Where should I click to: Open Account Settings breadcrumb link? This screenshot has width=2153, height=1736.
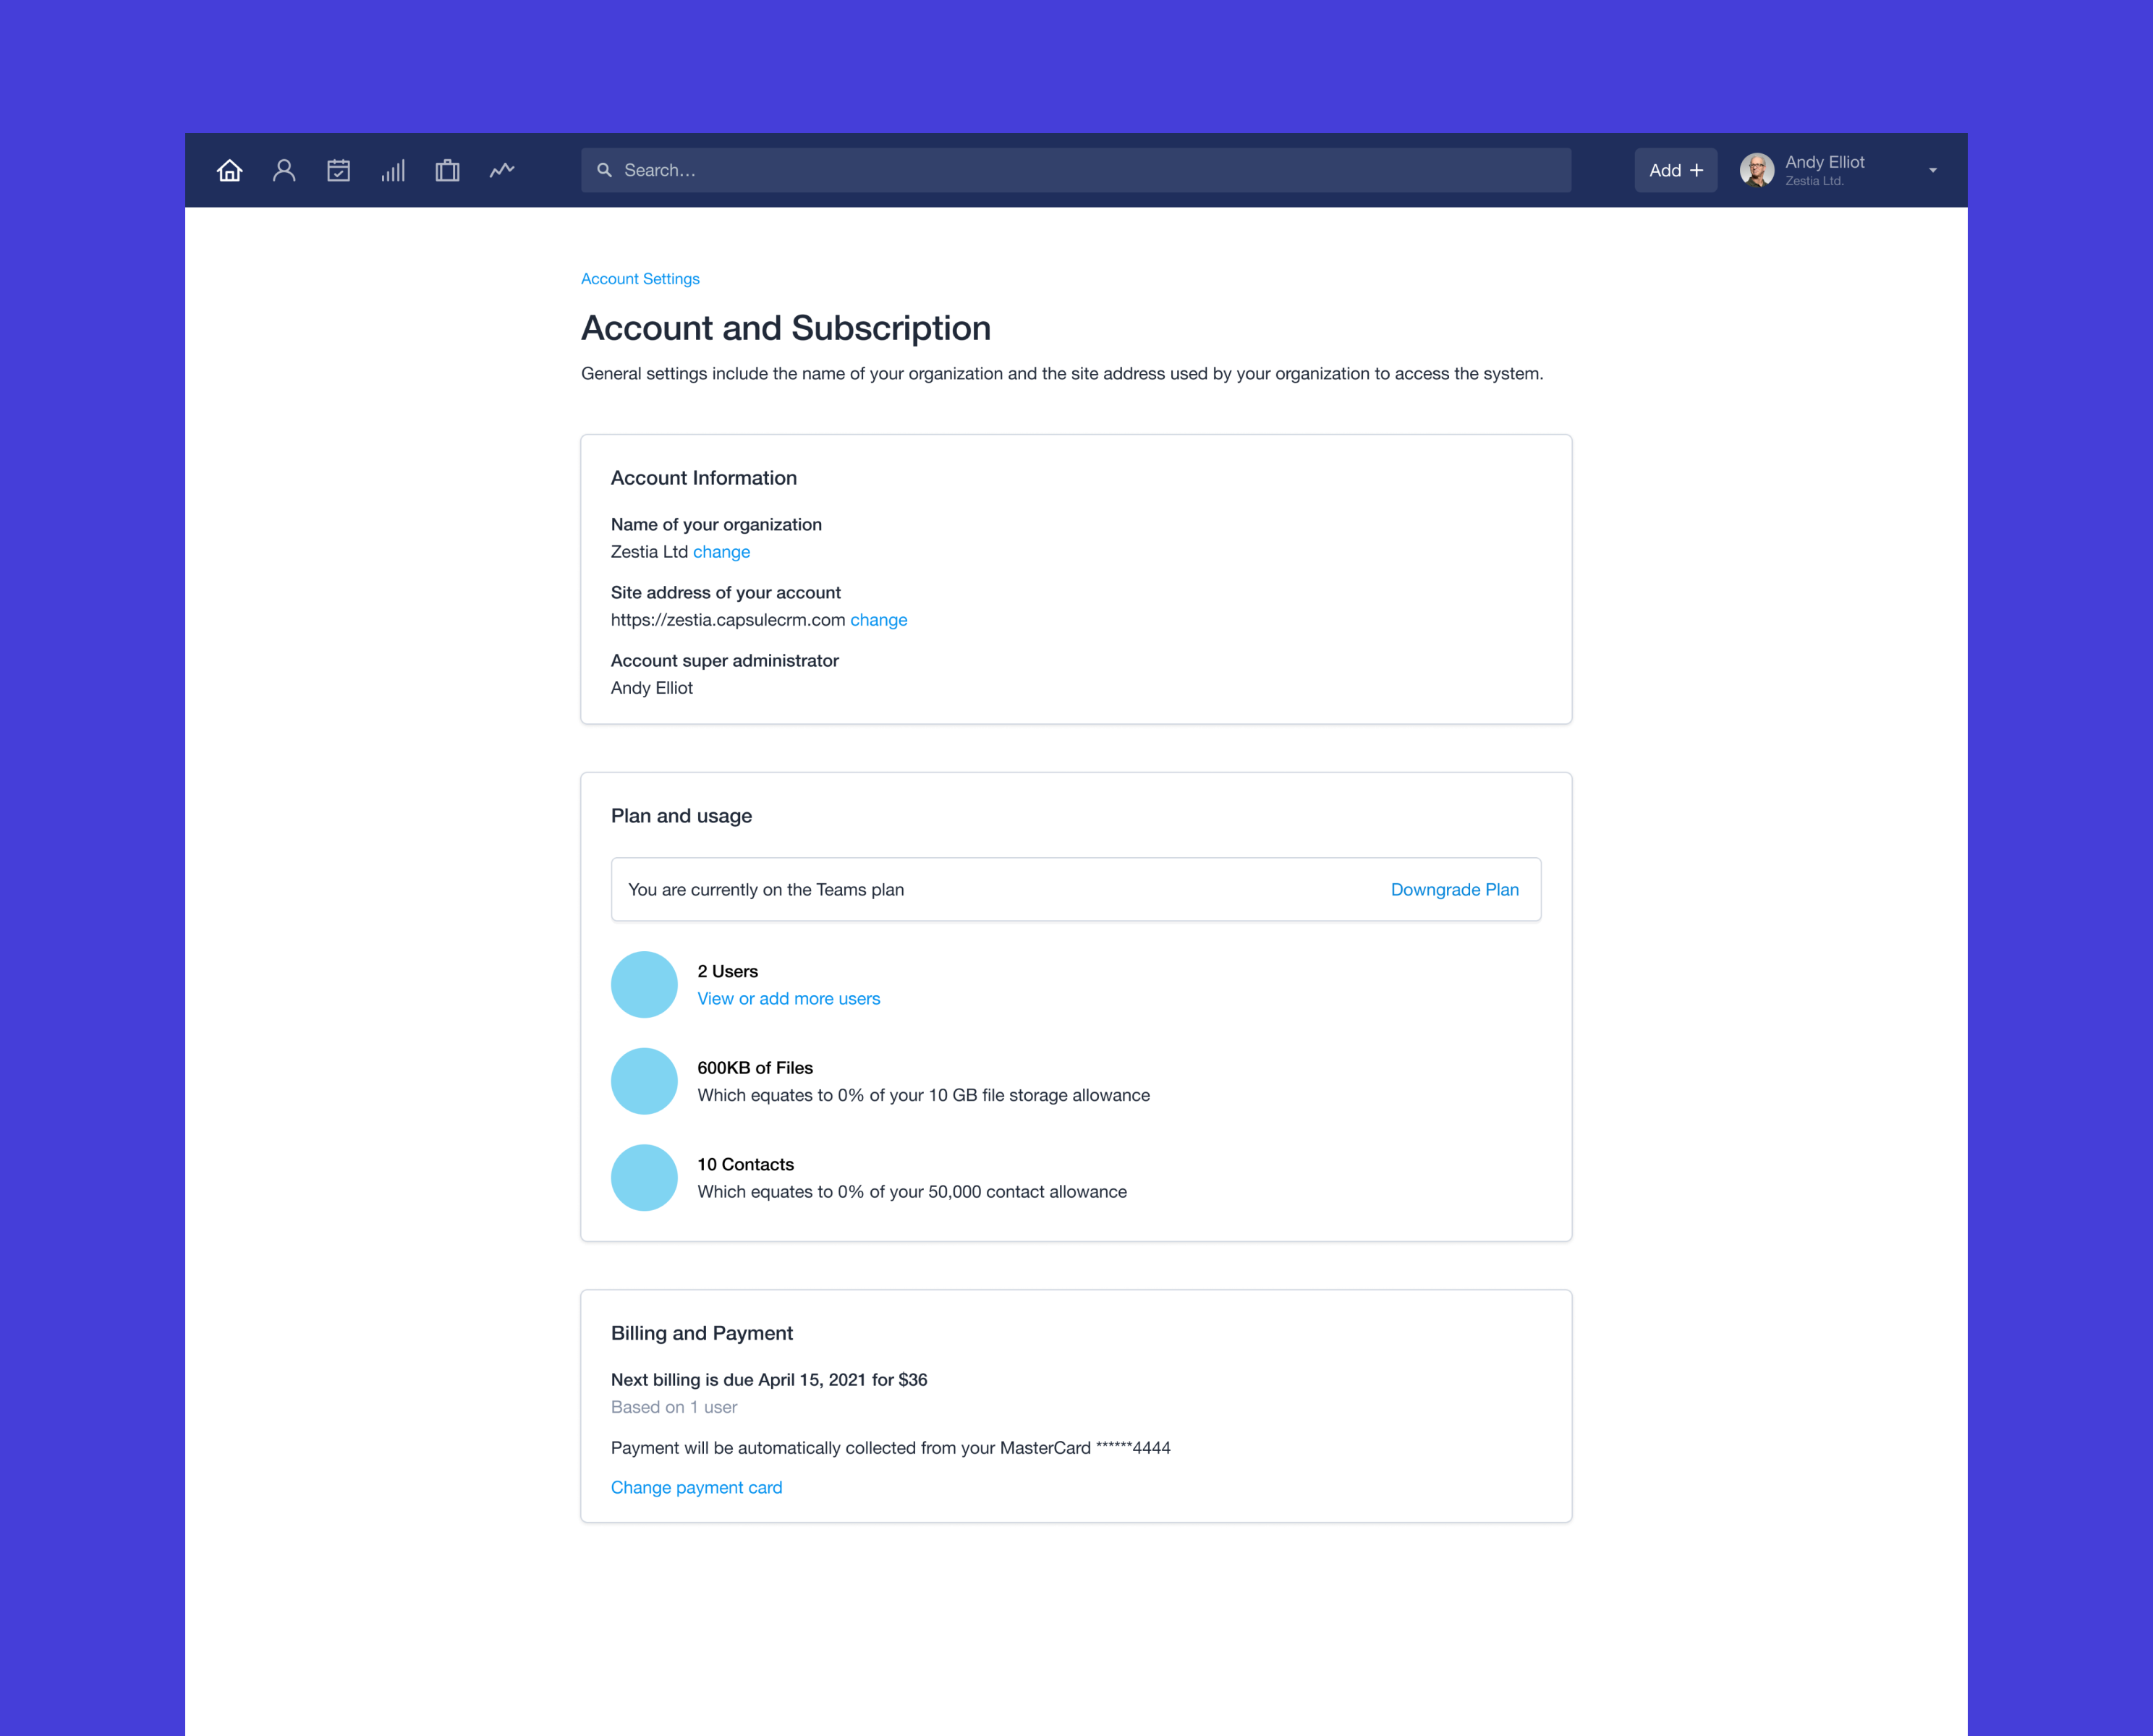point(640,279)
